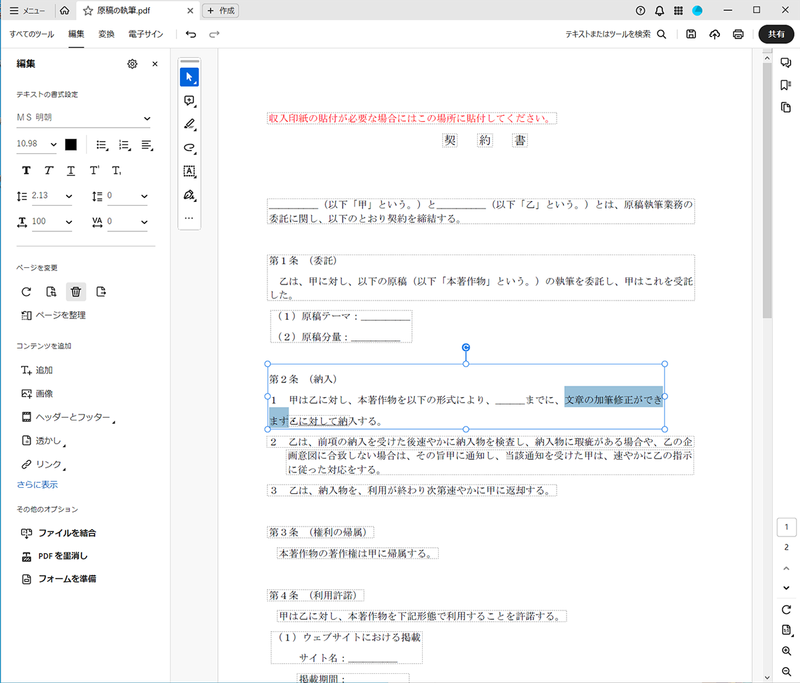800x683 pixels.
Task: Close the 編集 panel
Action: (155, 64)
